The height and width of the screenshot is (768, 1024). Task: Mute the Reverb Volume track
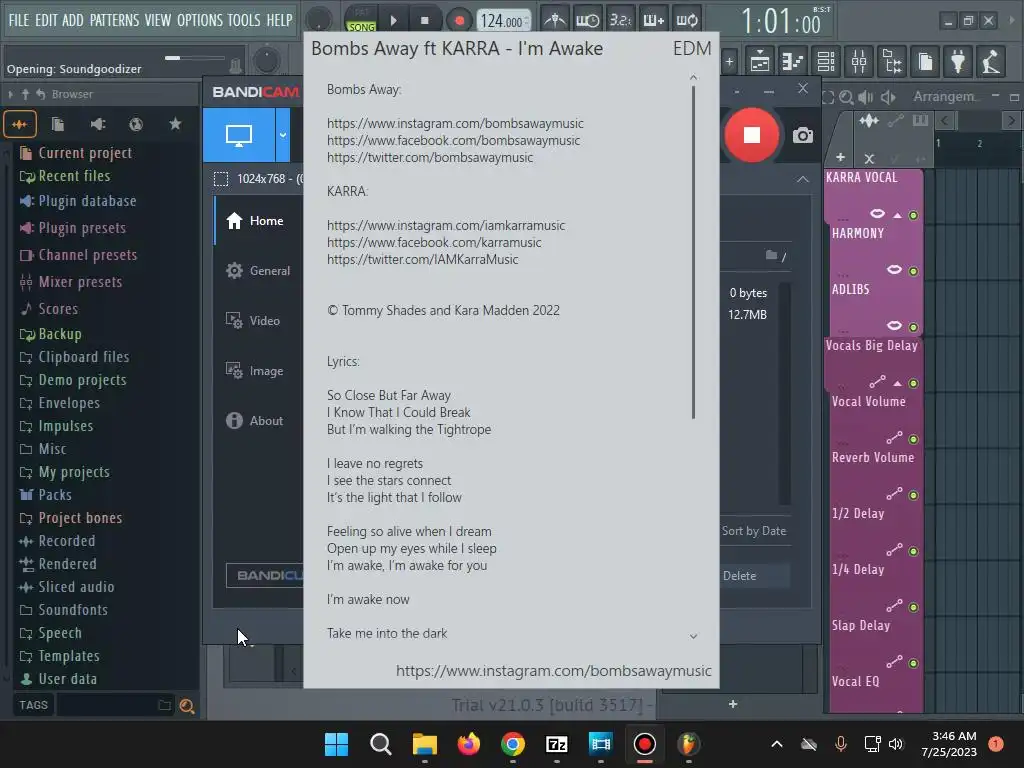(x=914, y=495)
